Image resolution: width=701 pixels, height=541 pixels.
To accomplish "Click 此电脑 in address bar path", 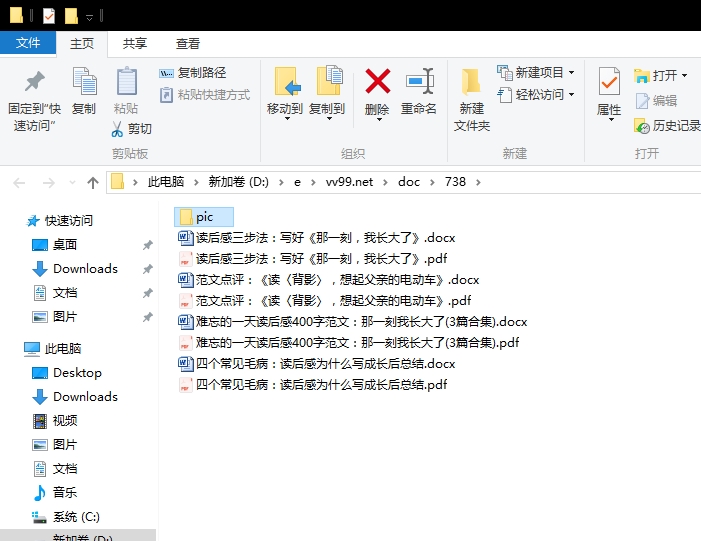I will (x=166, y=182).
